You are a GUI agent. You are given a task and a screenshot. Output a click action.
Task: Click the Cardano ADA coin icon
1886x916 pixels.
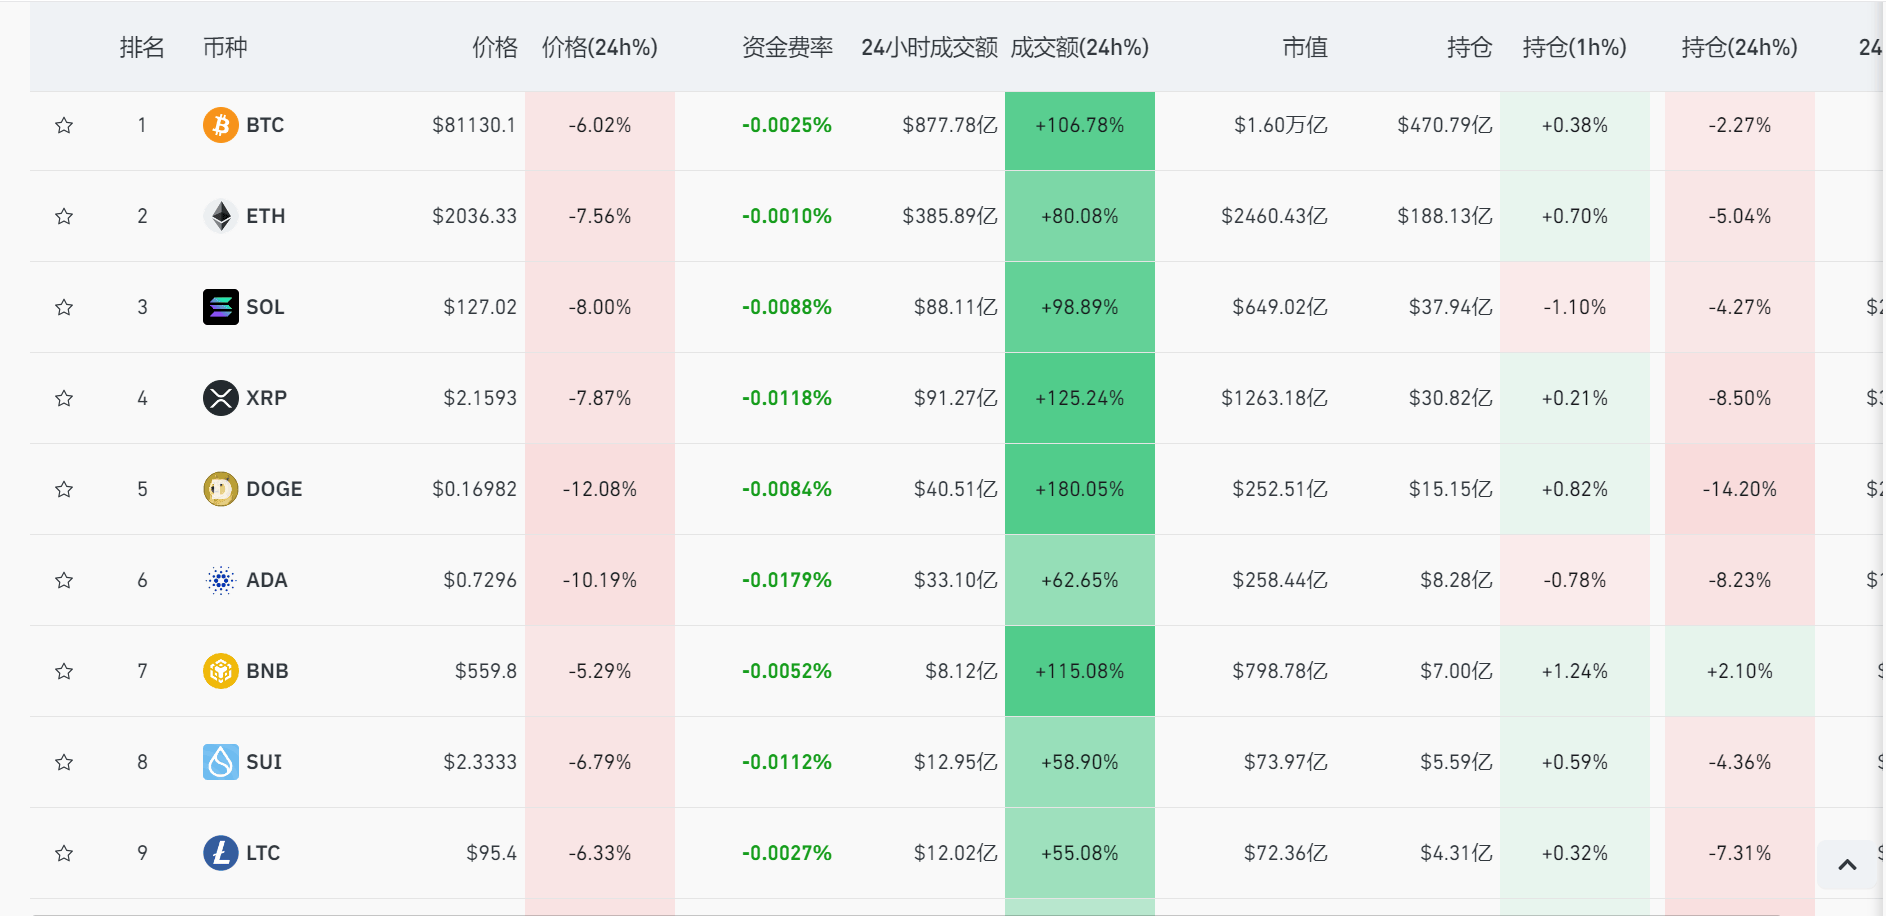(220, 580)
